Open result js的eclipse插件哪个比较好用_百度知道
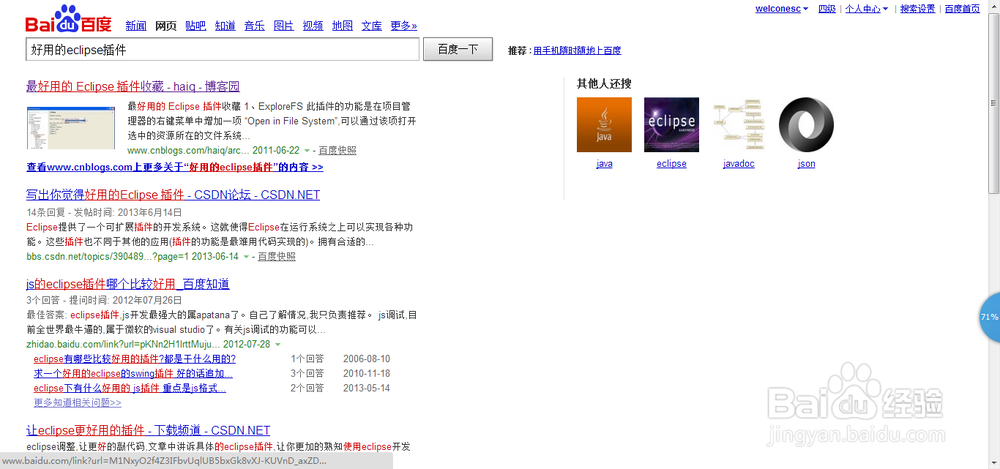Viewport: 1000px width, 469px height. point(128,284)
